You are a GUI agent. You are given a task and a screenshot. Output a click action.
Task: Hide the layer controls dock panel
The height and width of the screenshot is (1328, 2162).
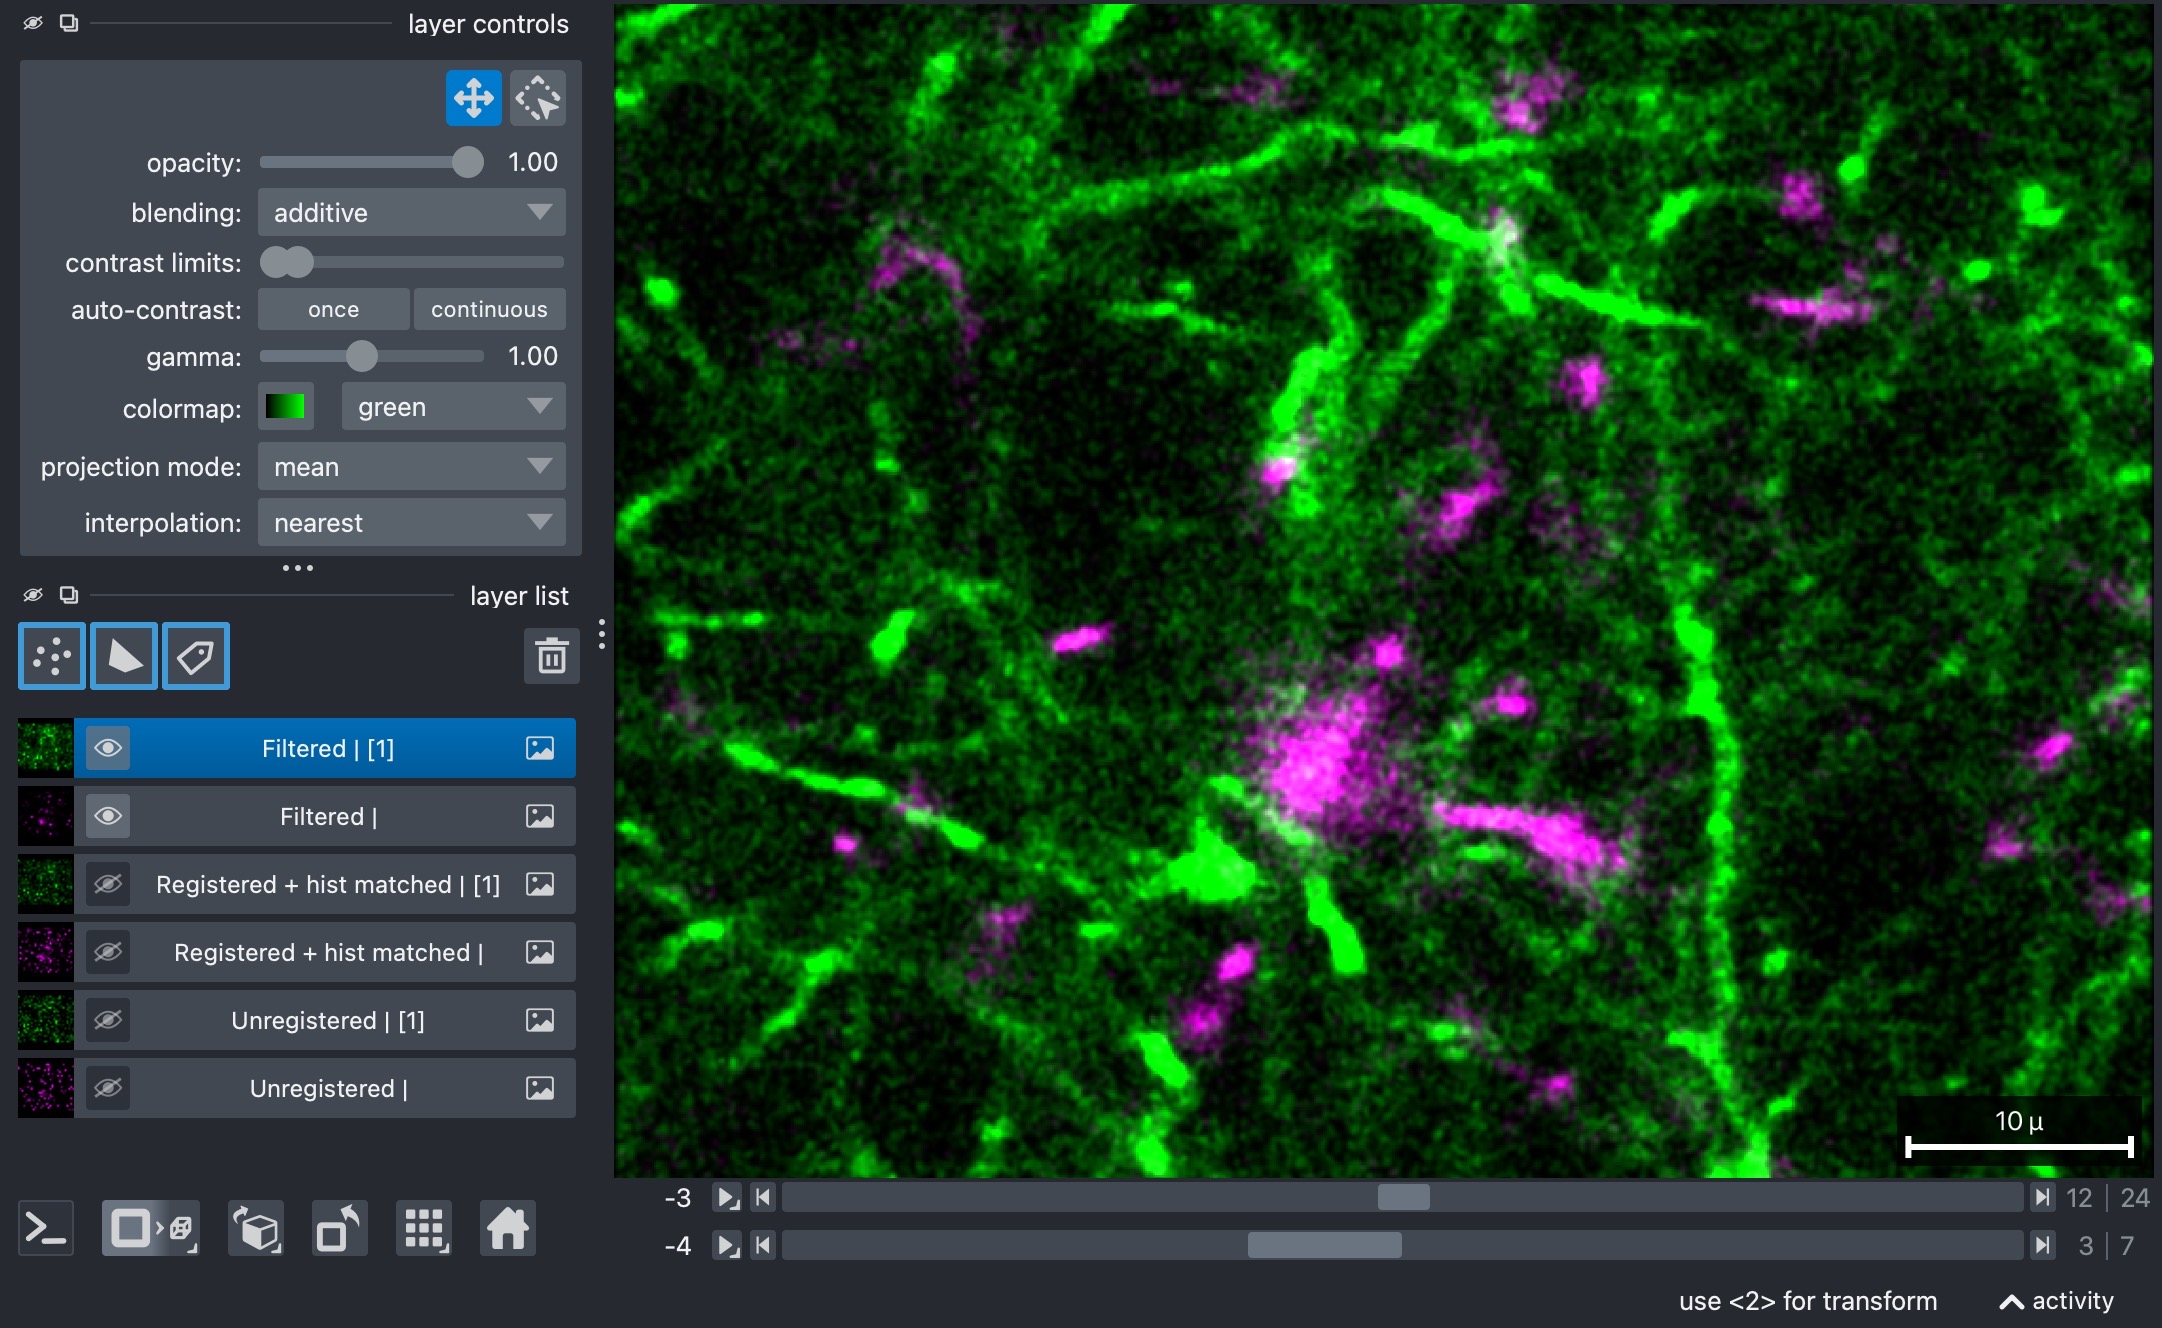pyautogui.click(x=33, y=23)
